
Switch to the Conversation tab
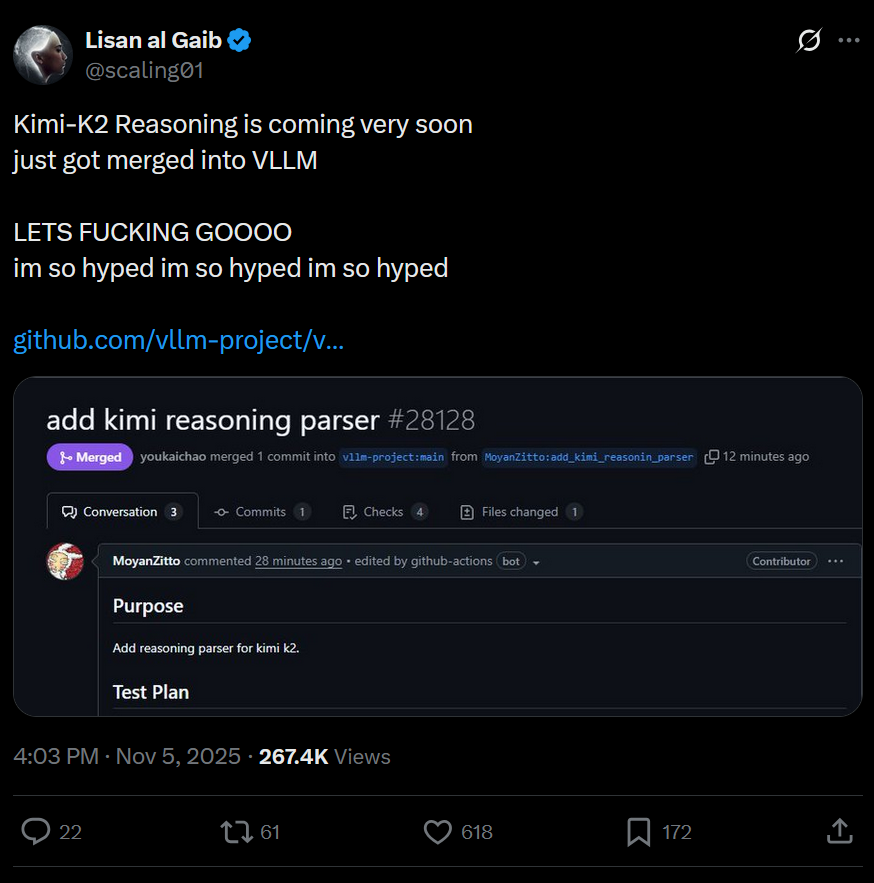(x=121, y=512)
